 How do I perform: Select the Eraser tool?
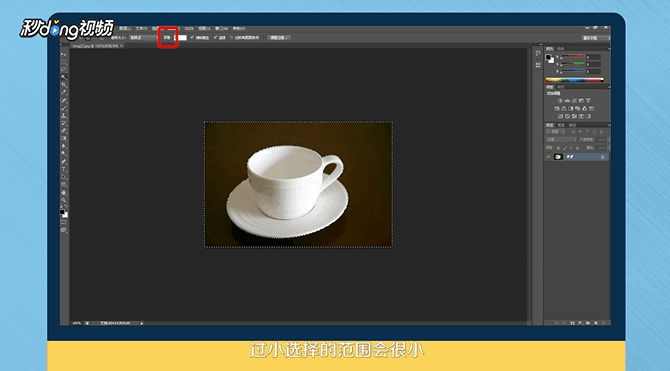coord(64,130)
